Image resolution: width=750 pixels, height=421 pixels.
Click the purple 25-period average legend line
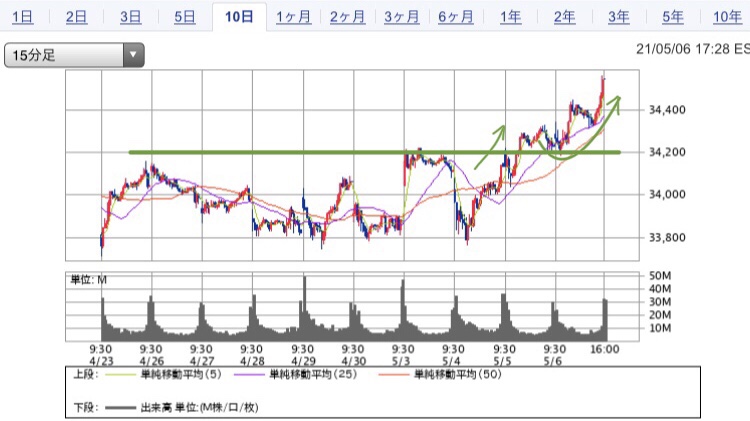(x=249, y=375)
